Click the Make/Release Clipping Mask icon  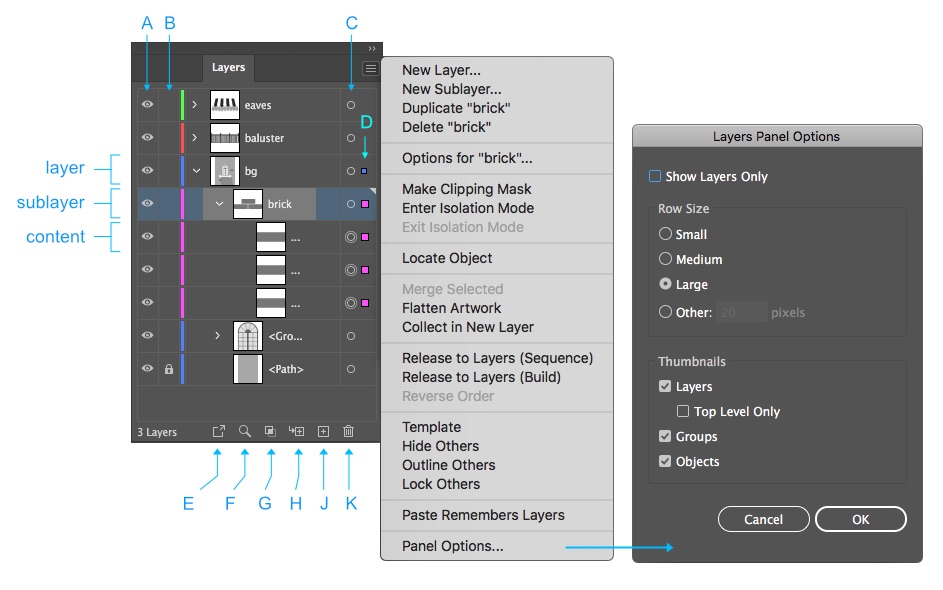tap(270, 432)
